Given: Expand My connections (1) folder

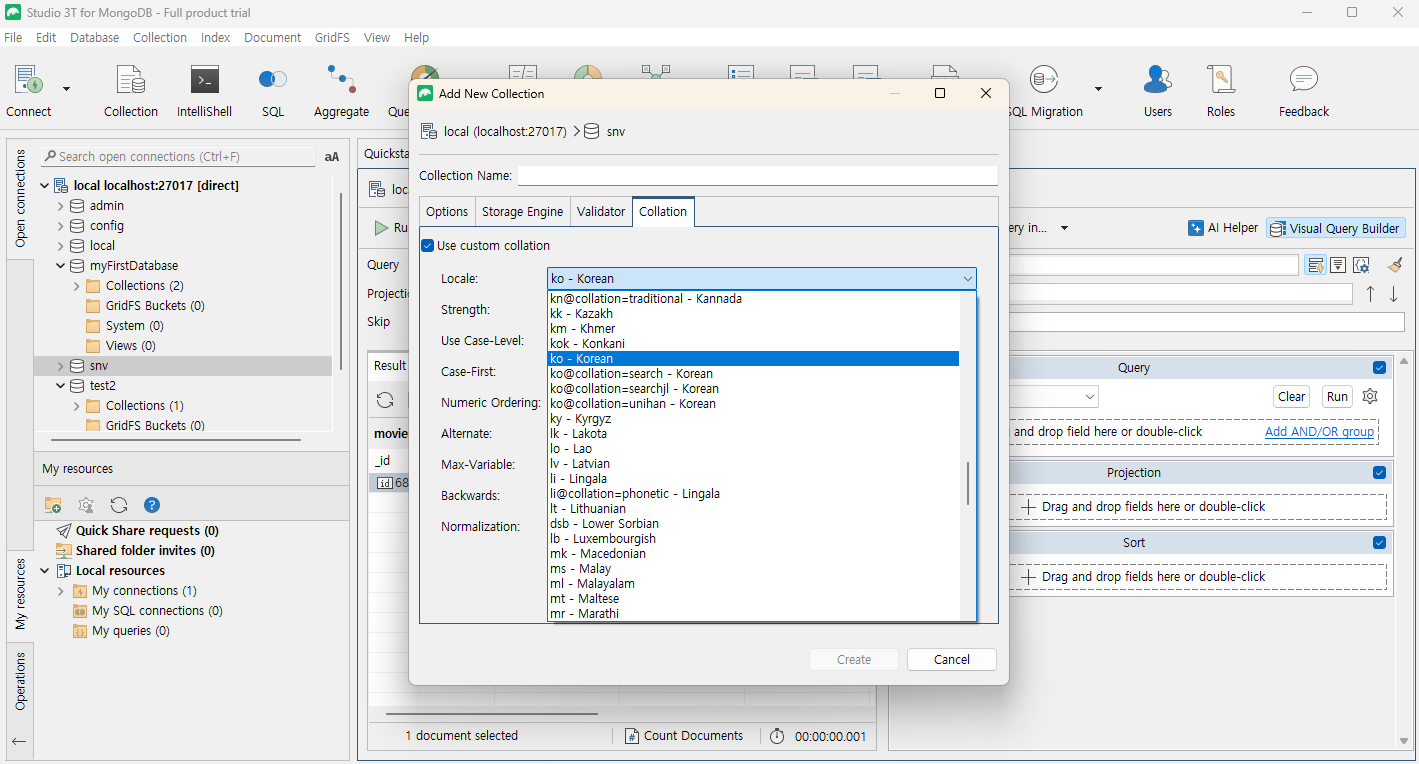Looking at the screenshot, I should (x=61, y=591).
